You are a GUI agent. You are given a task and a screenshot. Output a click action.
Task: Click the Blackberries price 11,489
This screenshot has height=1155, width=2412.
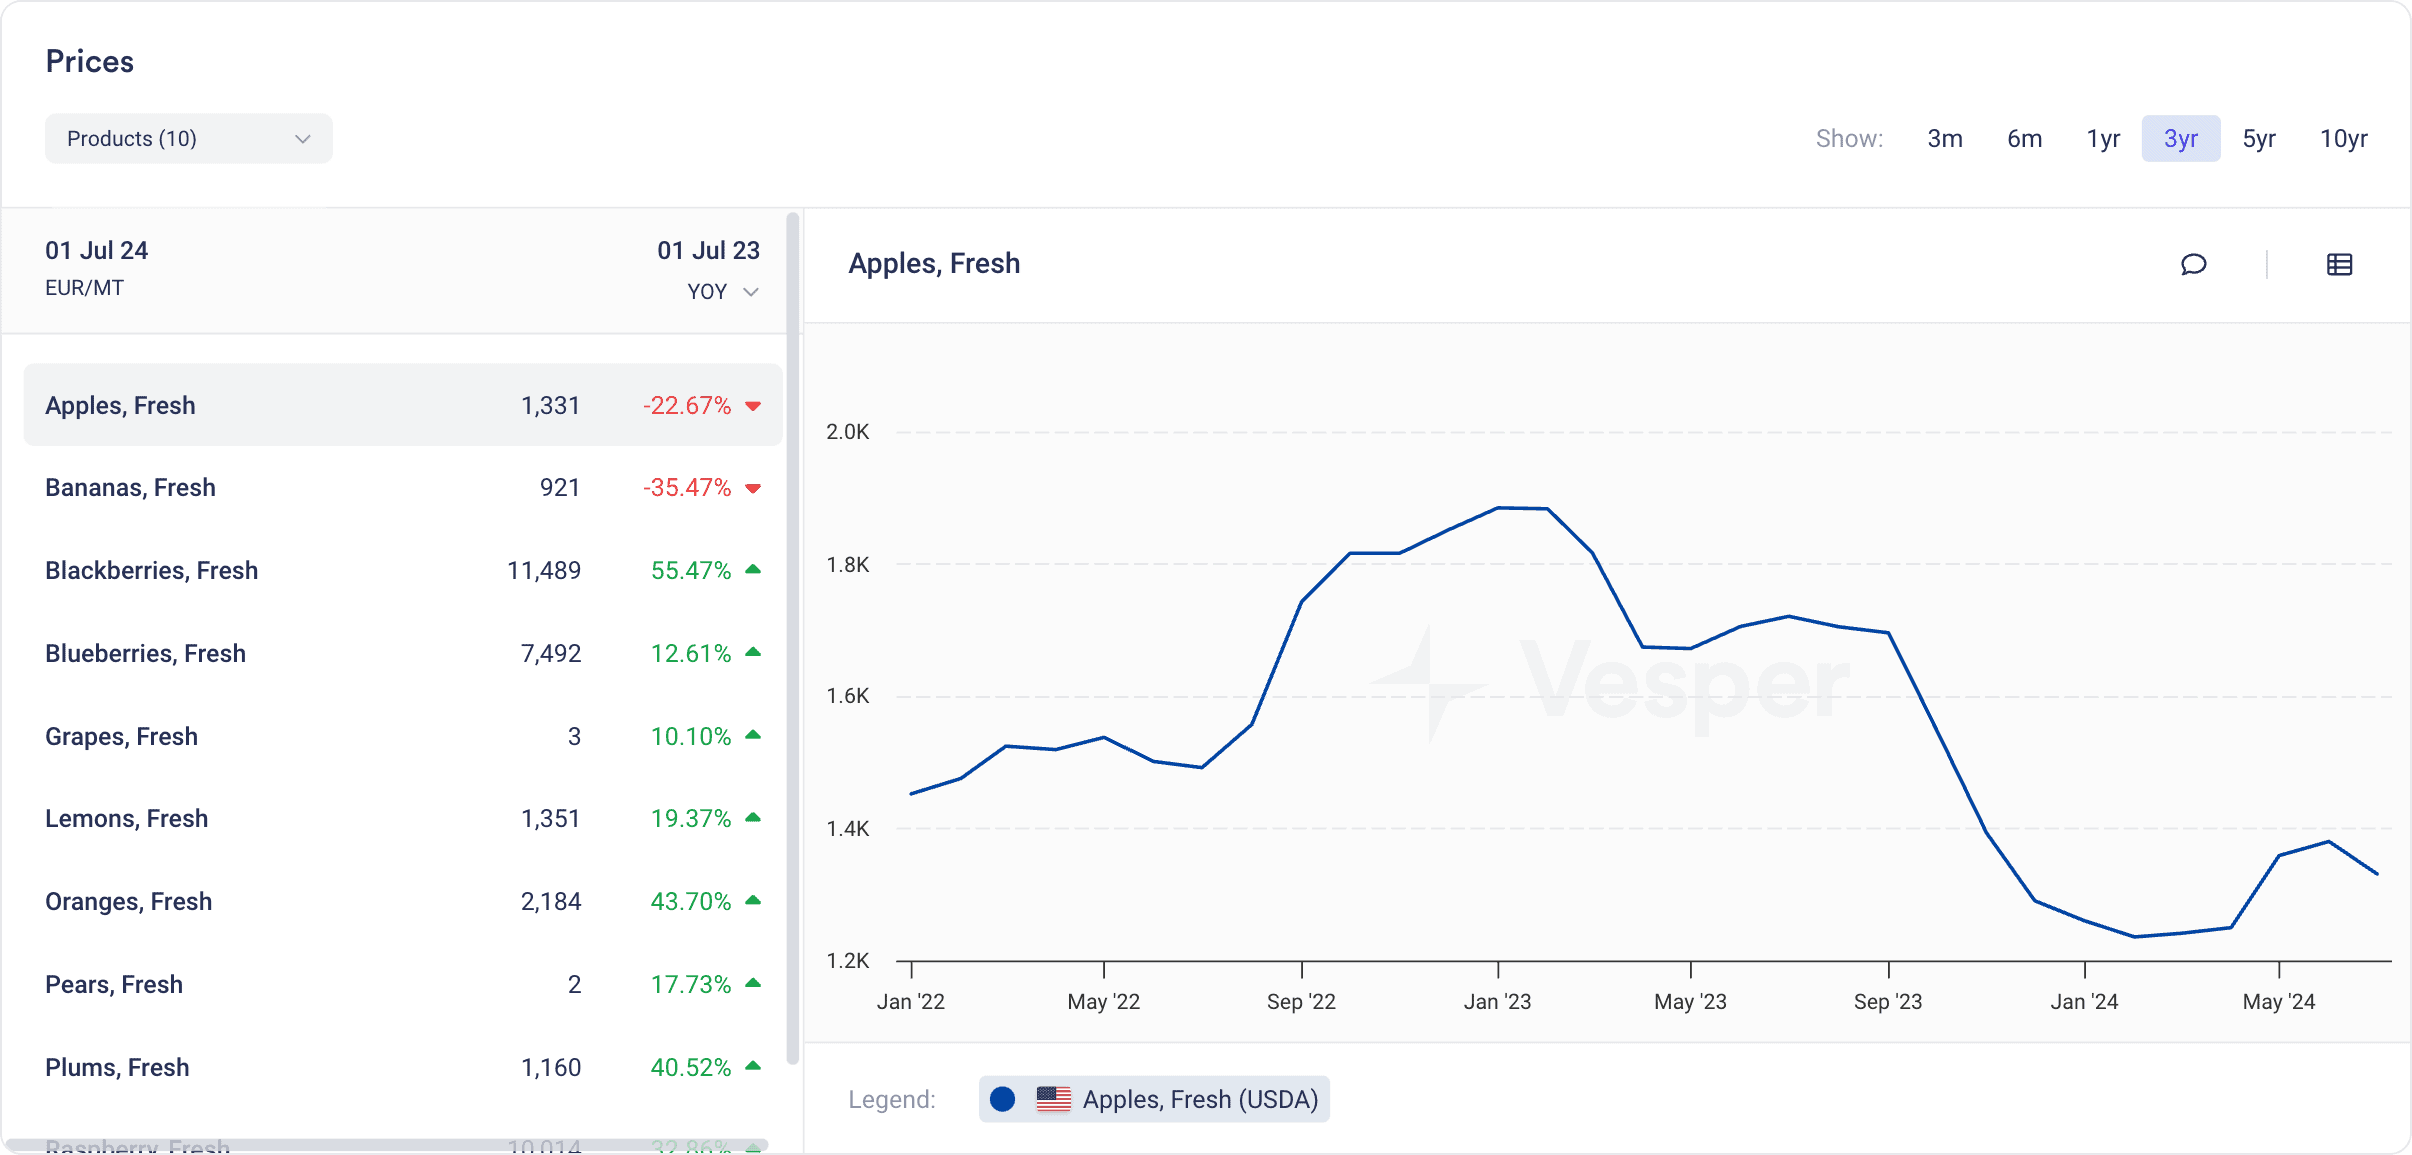click(544, 570)
